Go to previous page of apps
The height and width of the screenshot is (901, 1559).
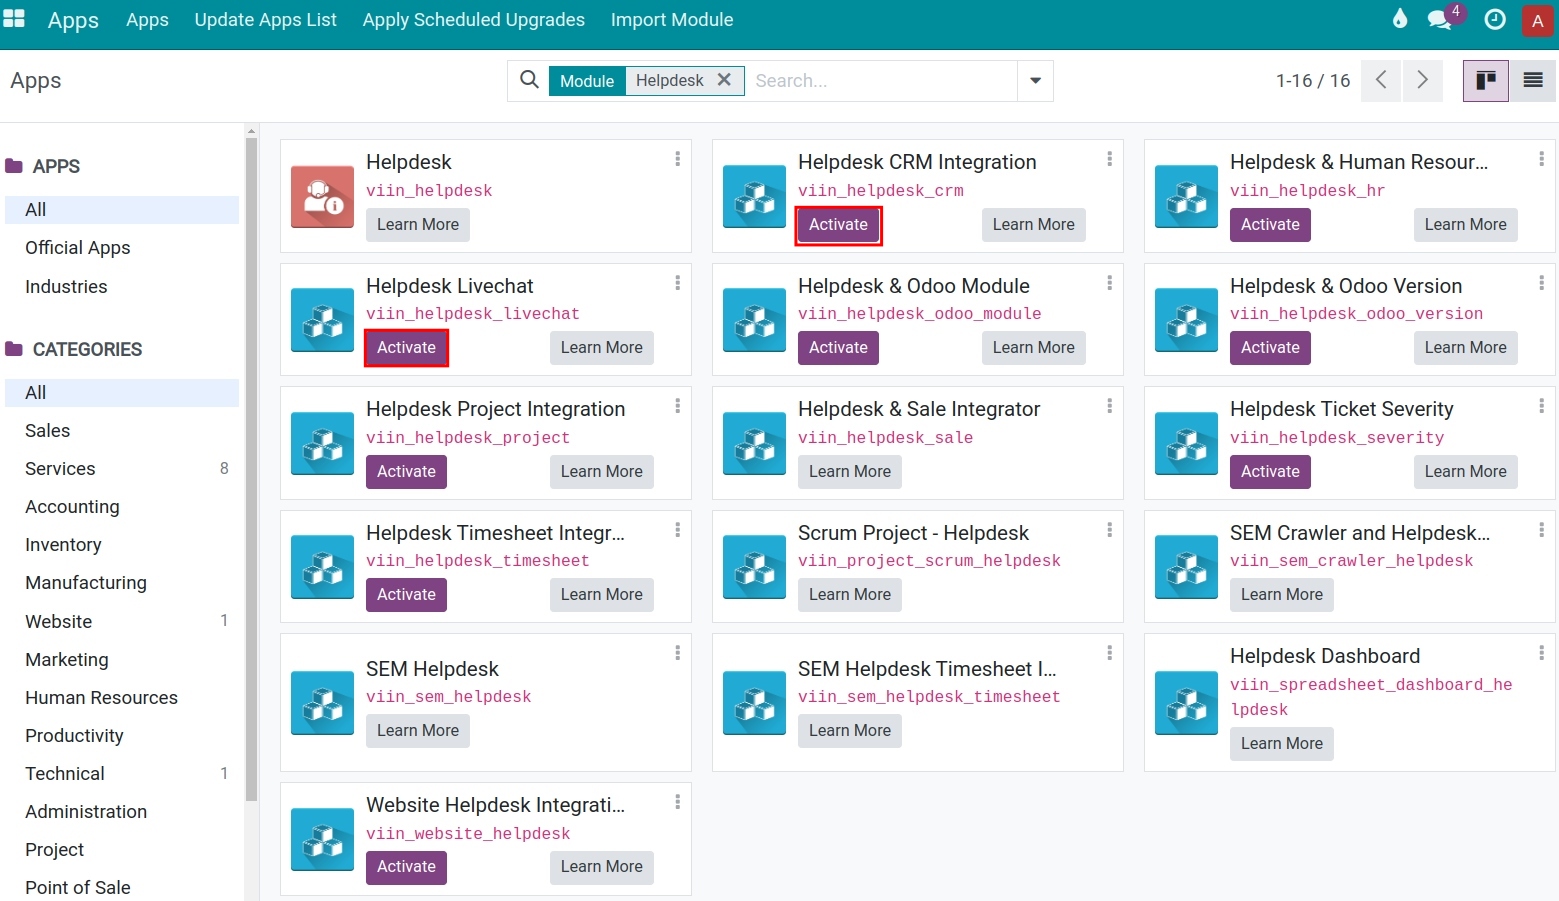point(1381,80)
